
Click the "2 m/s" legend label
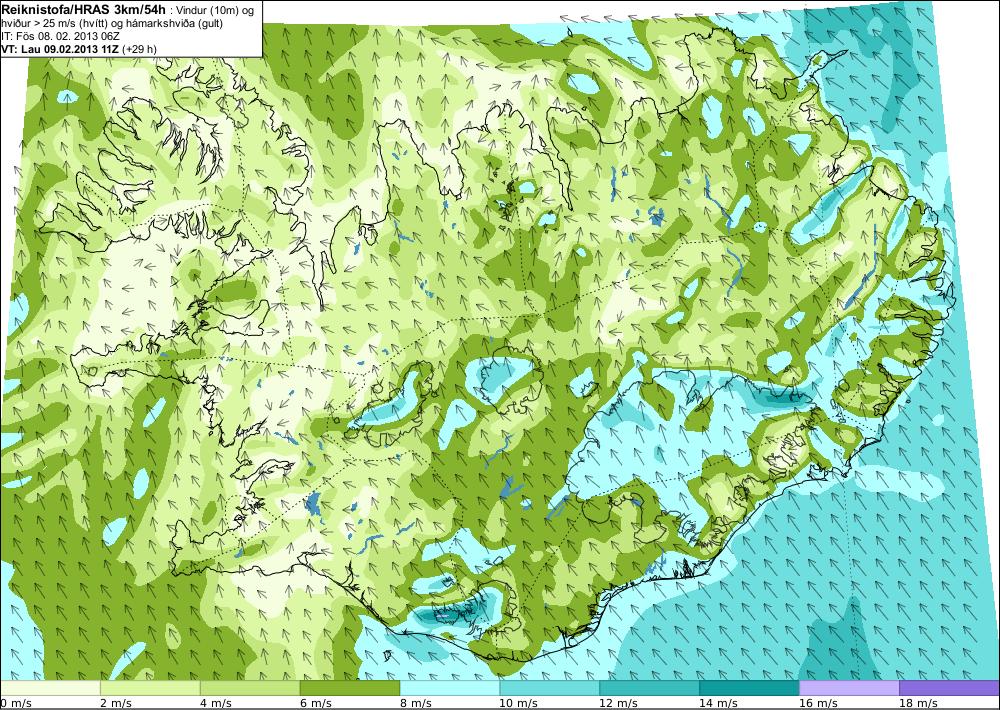tap(116, 703)
